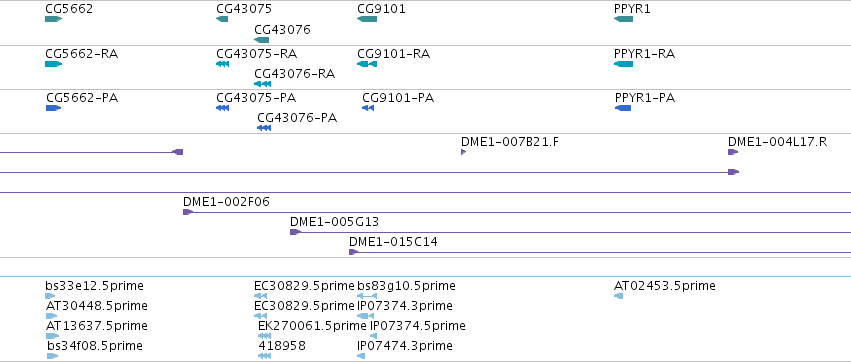Select the DME1-002F06 clone start arrow
This screenshot has height=362, width=851.
(188, 212)
